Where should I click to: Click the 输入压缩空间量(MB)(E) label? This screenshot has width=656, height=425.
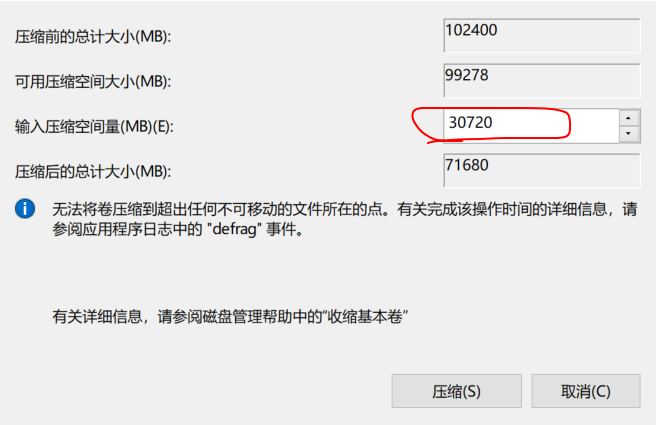(94, 127)
